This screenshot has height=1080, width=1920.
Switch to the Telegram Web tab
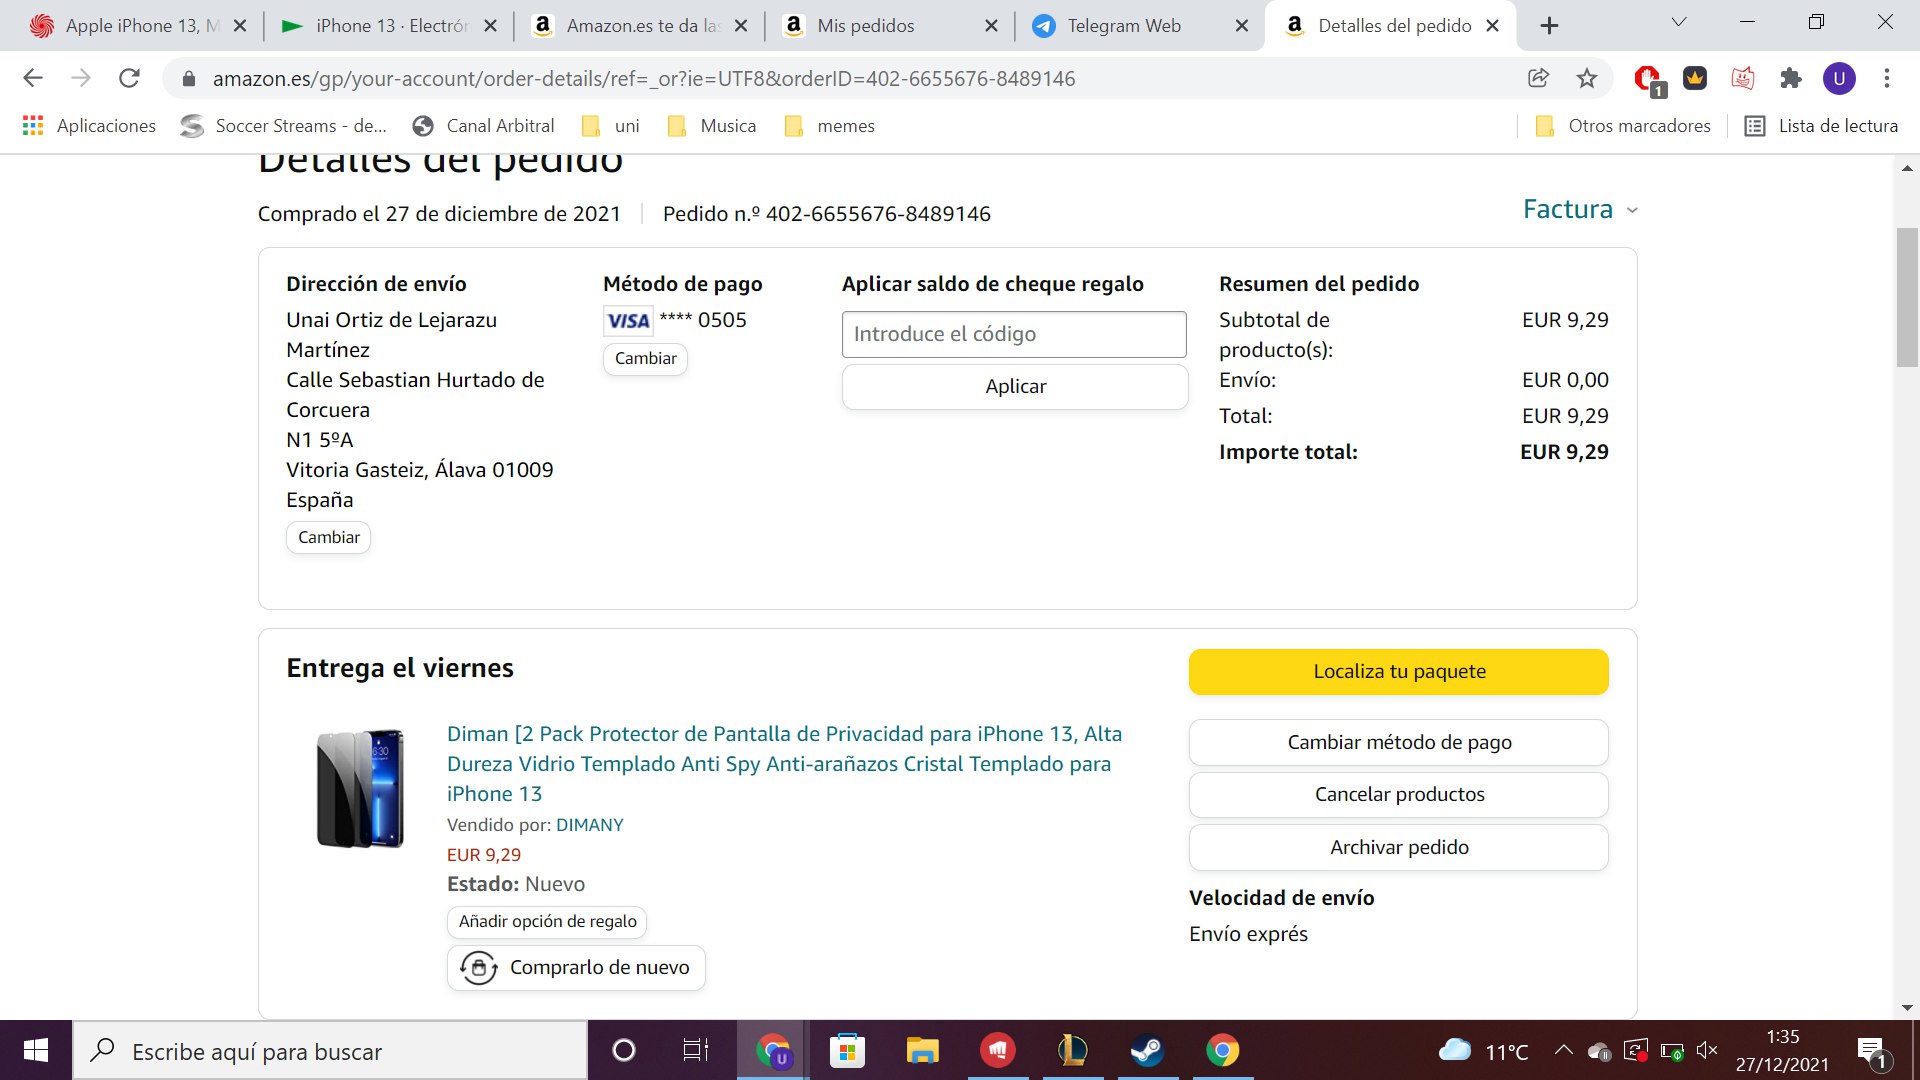(x=1123, y=26)
